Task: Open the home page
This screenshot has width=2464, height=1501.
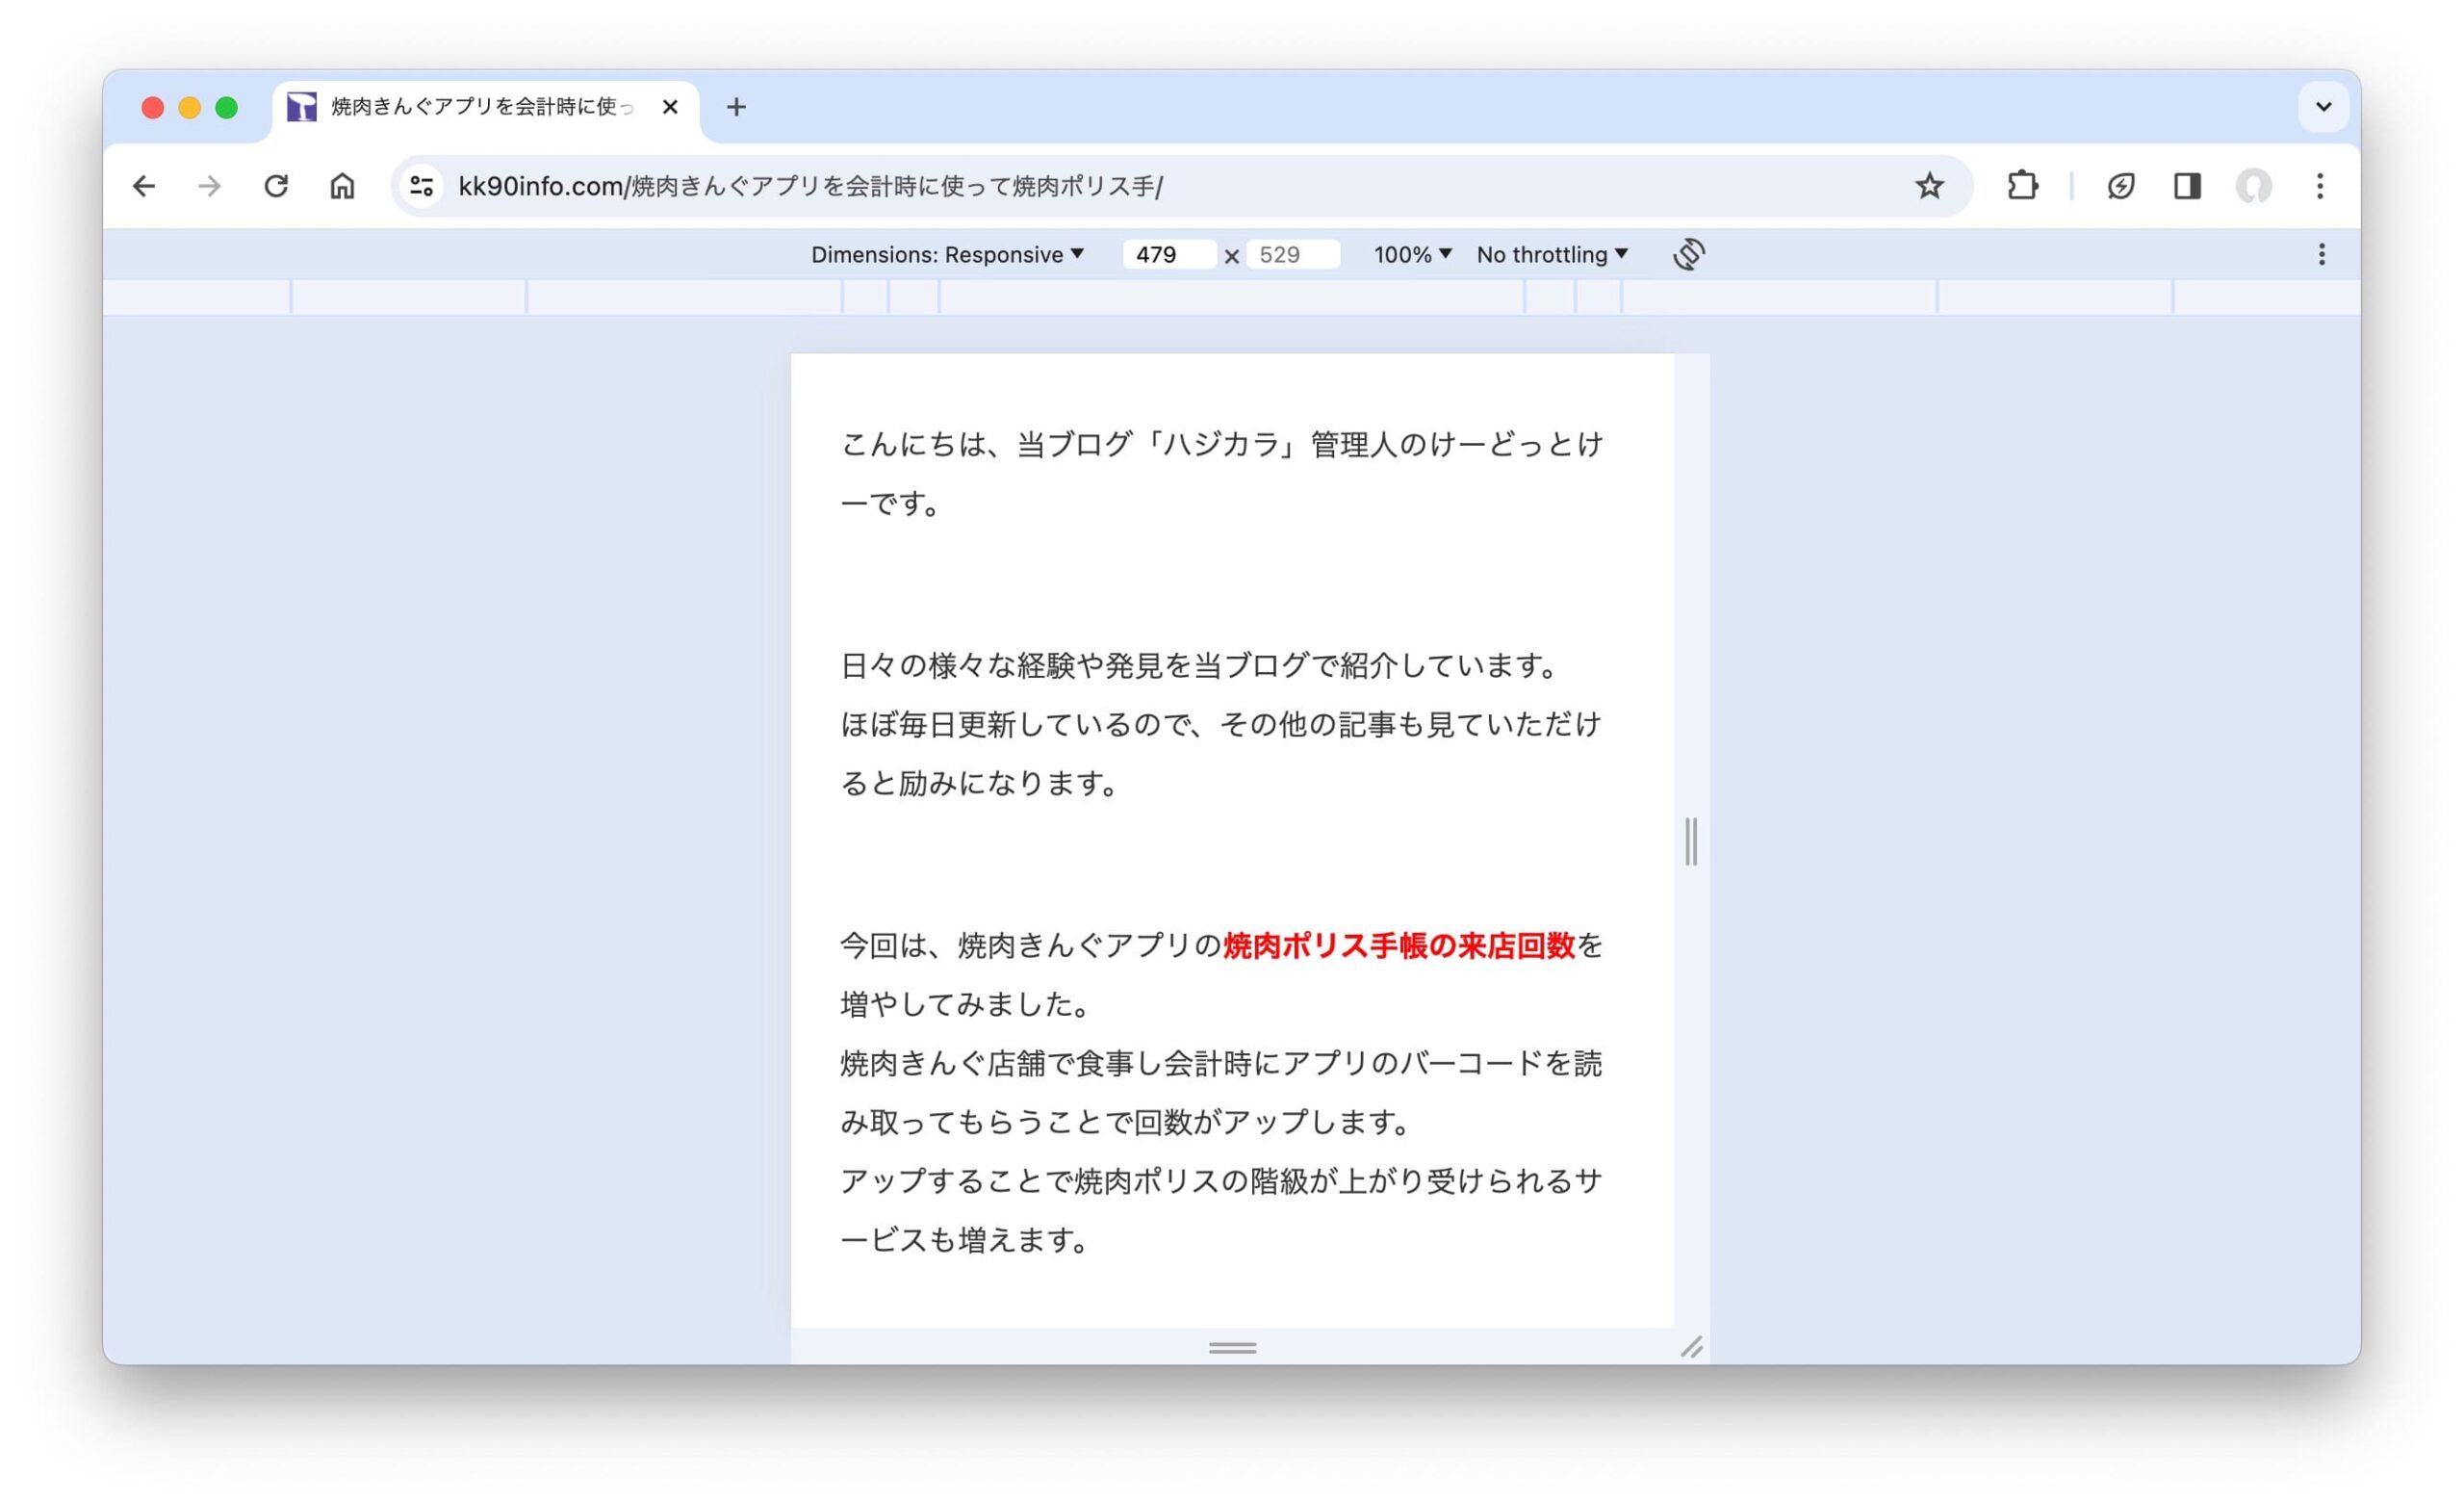Action: pos(342,186)
